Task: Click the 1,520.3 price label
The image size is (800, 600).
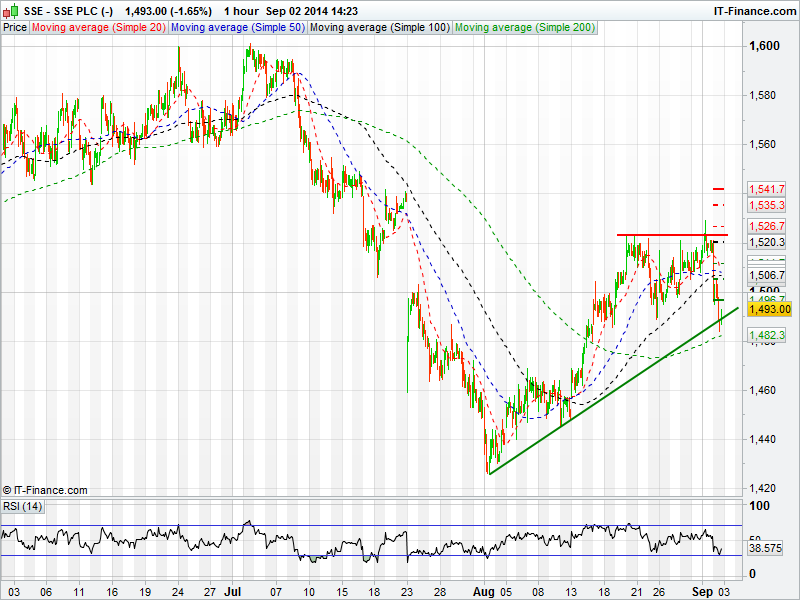Action: 766,242
